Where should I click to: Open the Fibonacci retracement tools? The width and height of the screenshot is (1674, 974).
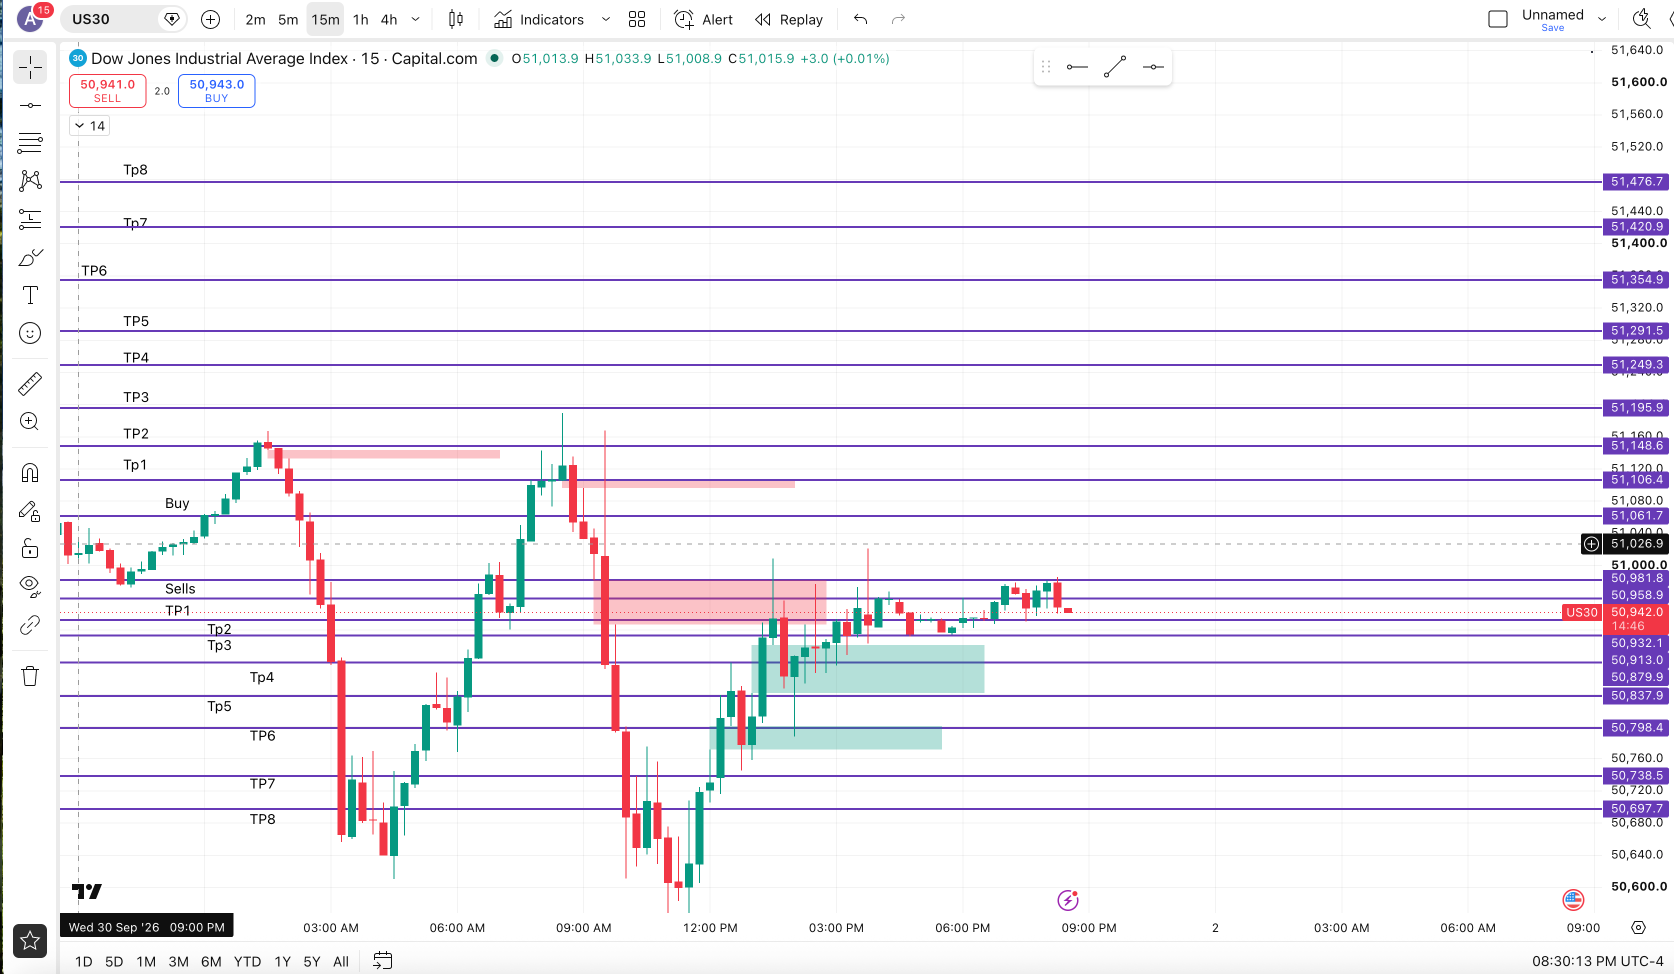30,143
